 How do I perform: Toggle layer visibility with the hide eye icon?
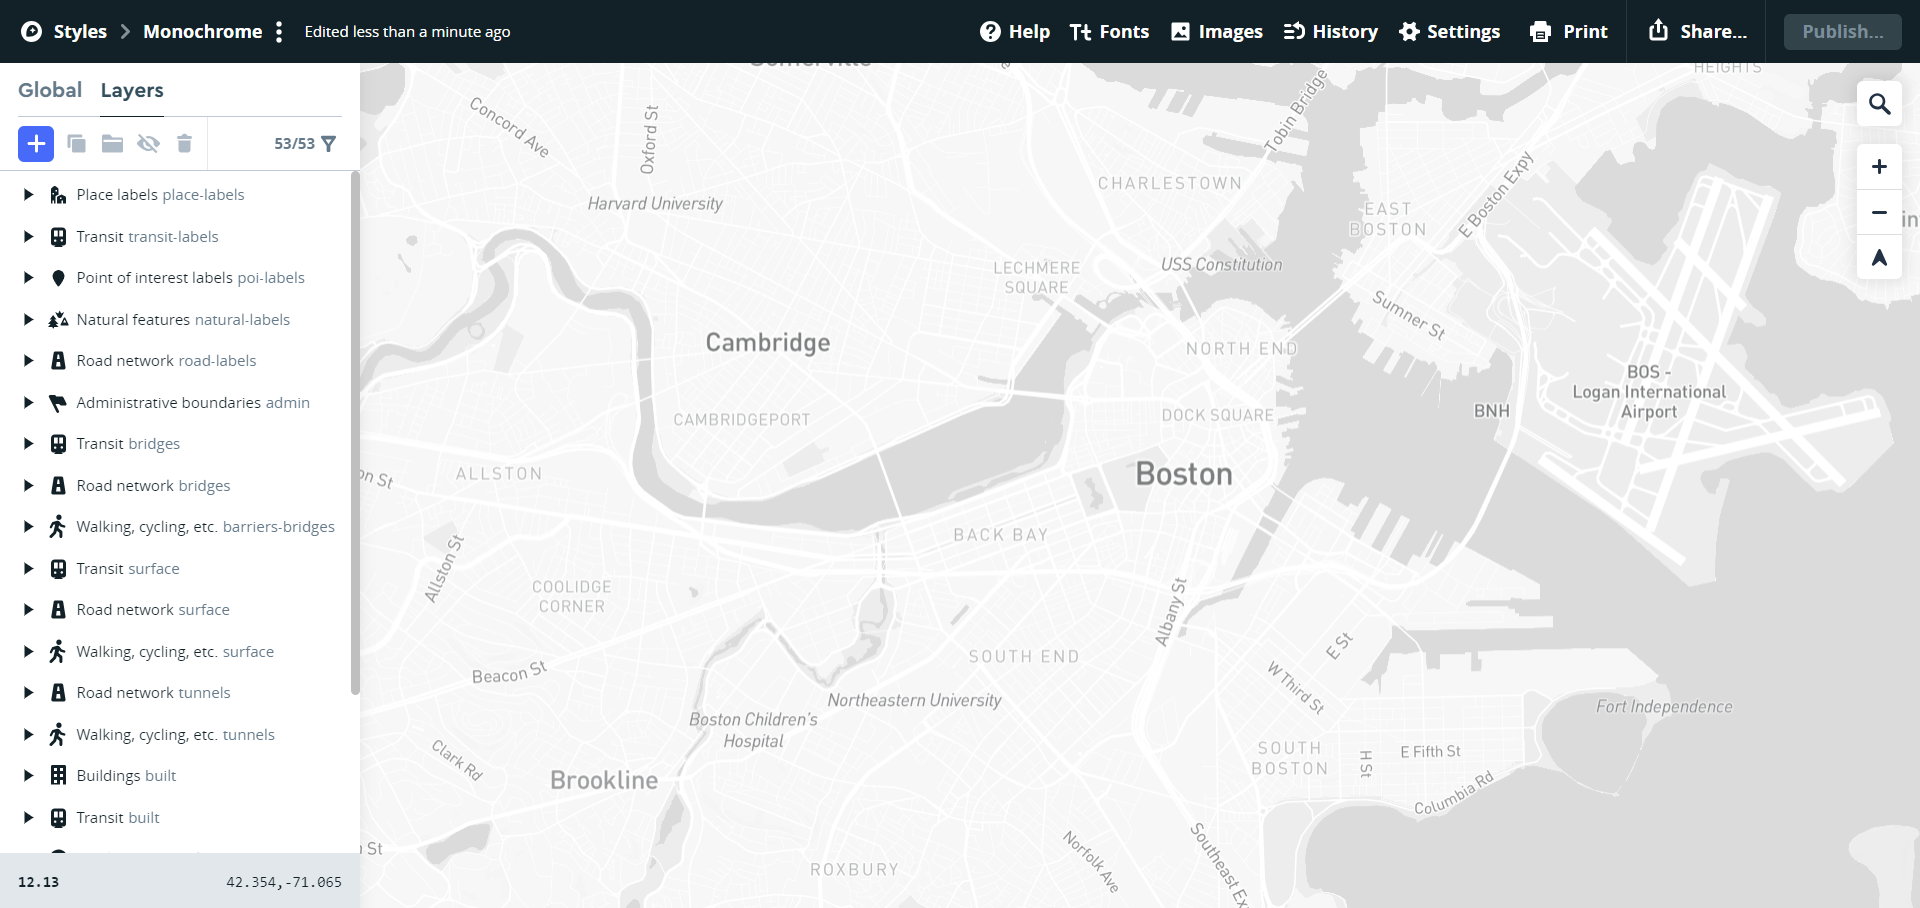pos(148,144)
